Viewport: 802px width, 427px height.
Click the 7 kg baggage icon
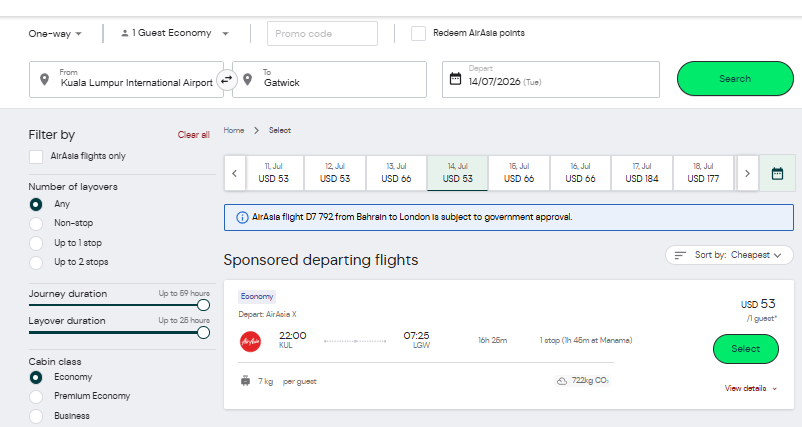[246, 381]
